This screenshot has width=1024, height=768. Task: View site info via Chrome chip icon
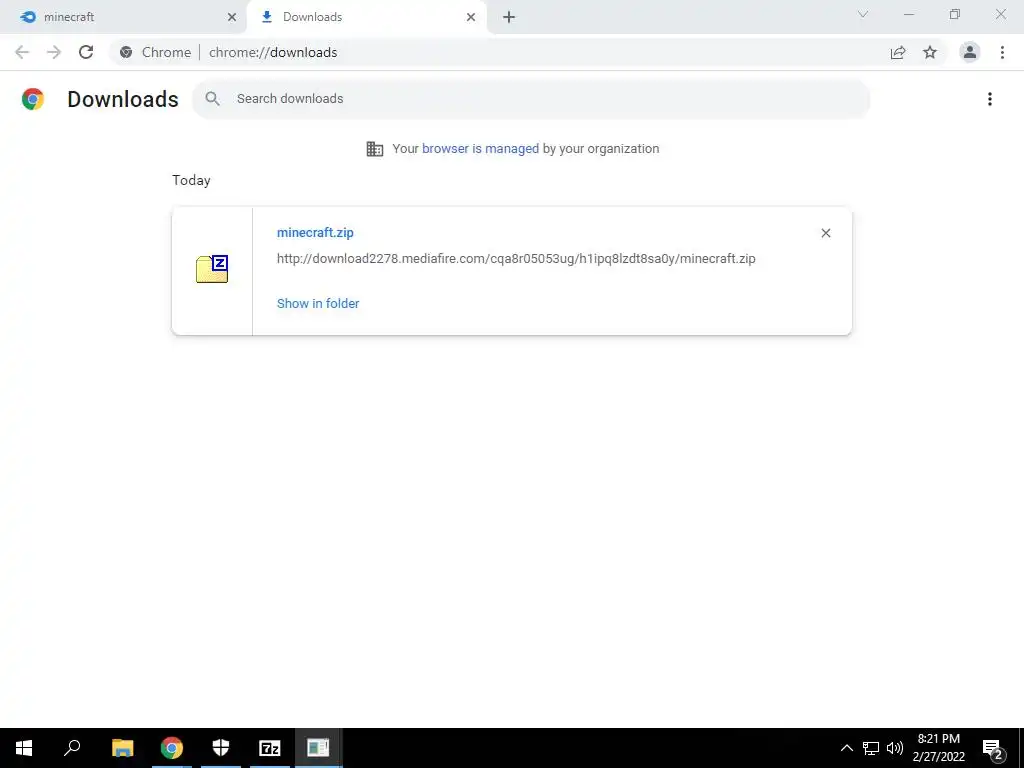pos(126,52)
